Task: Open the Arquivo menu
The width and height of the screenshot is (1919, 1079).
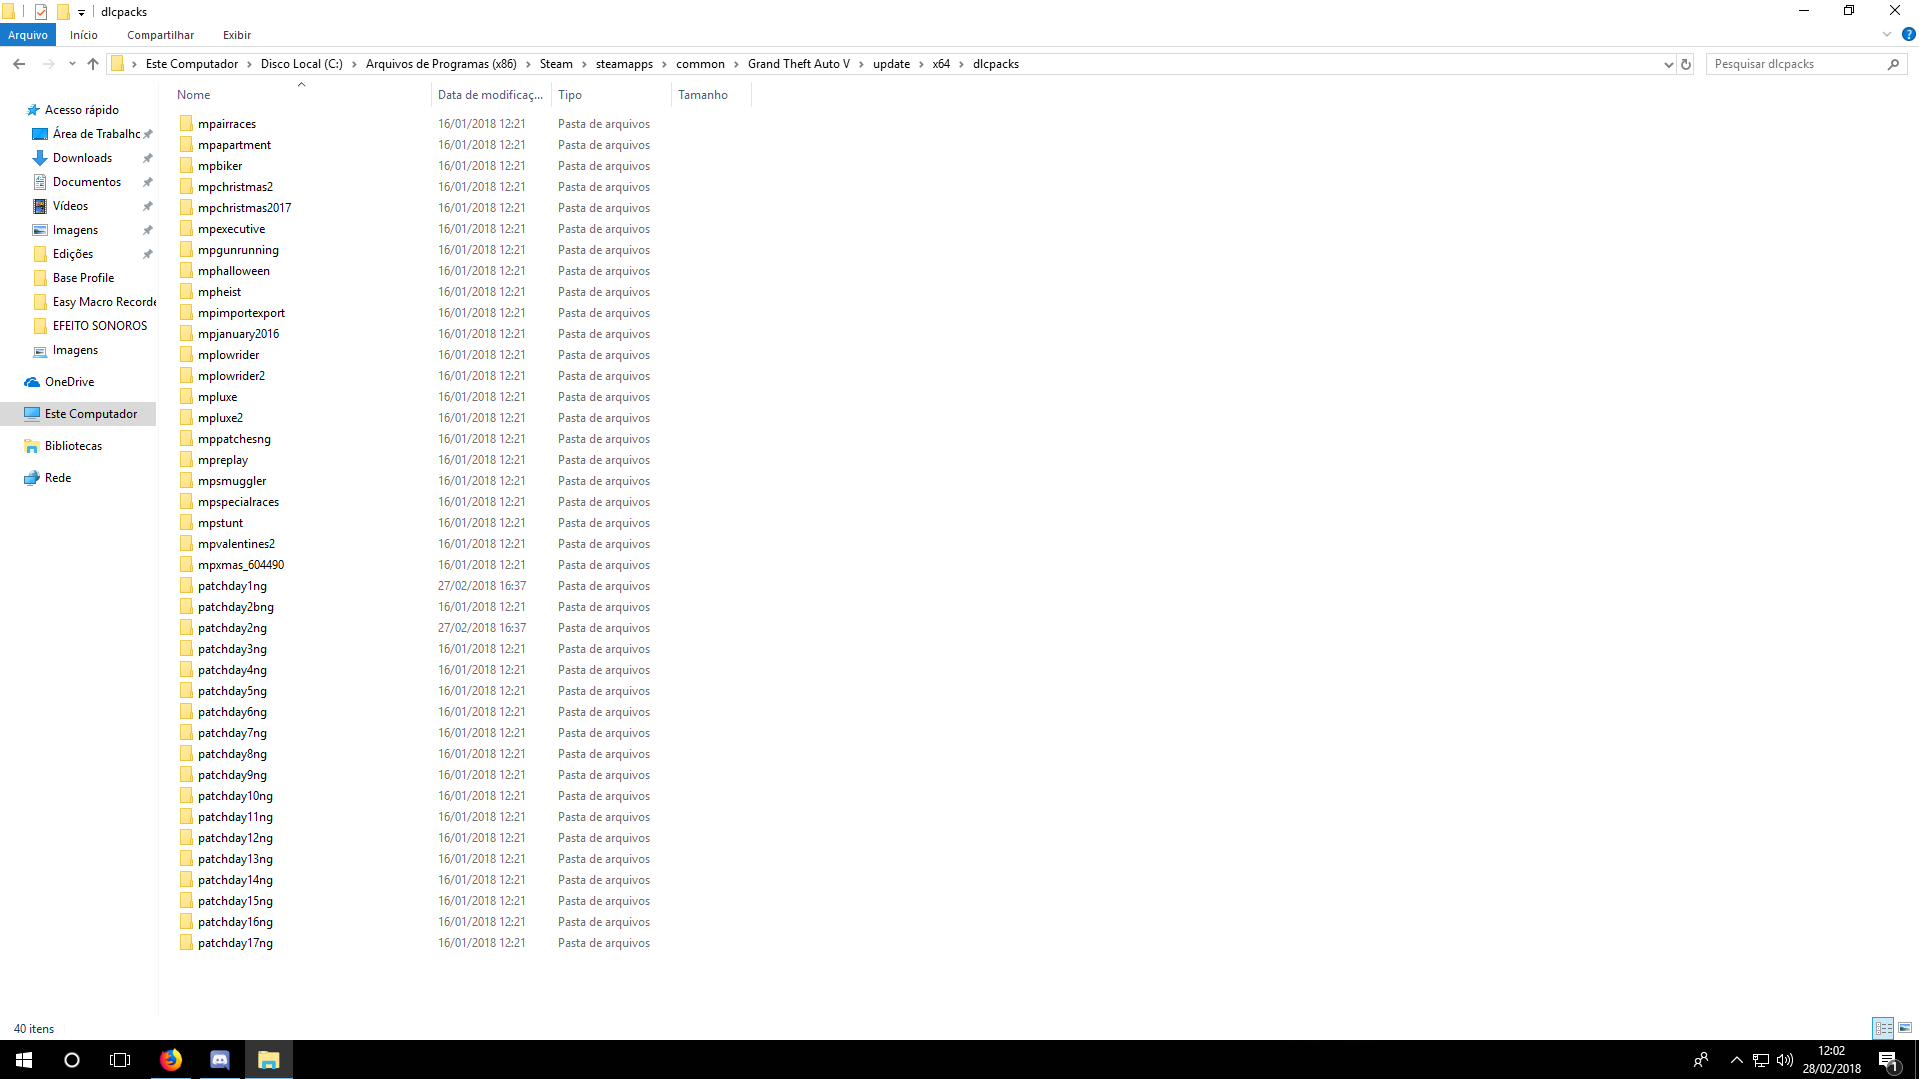Action: [x=28, y=35]
